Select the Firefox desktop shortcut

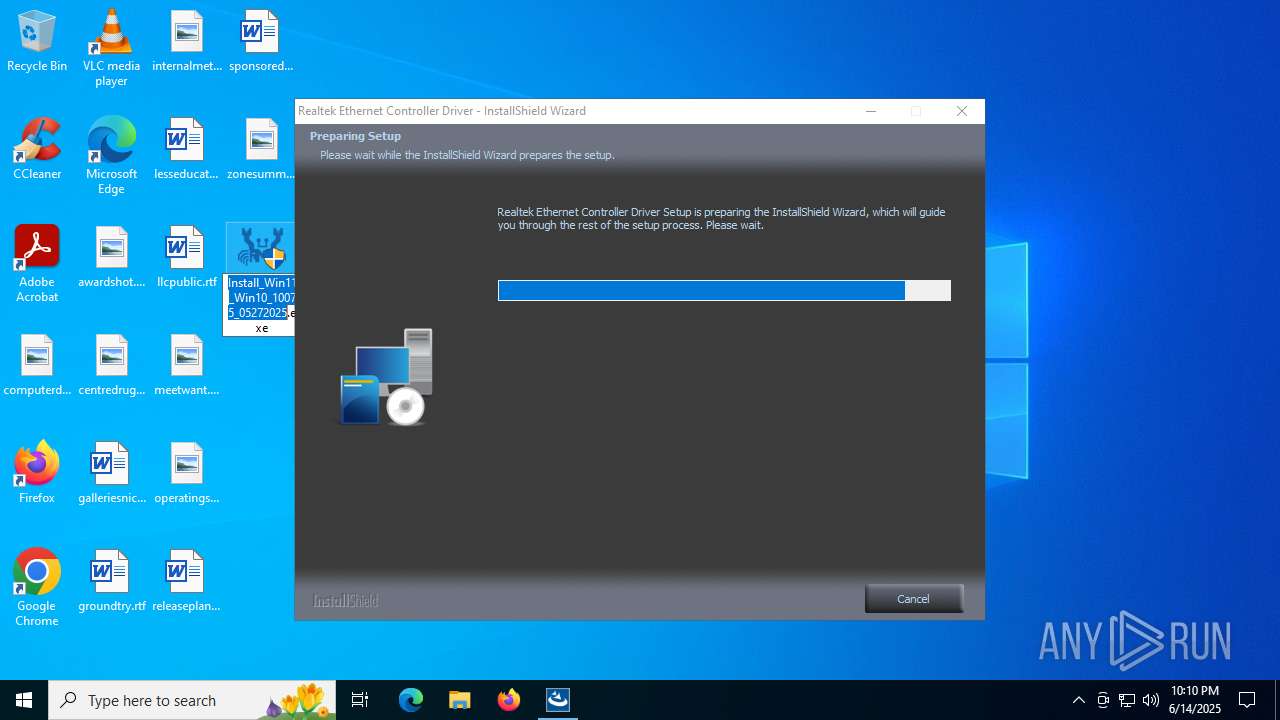tap(37, 474)
